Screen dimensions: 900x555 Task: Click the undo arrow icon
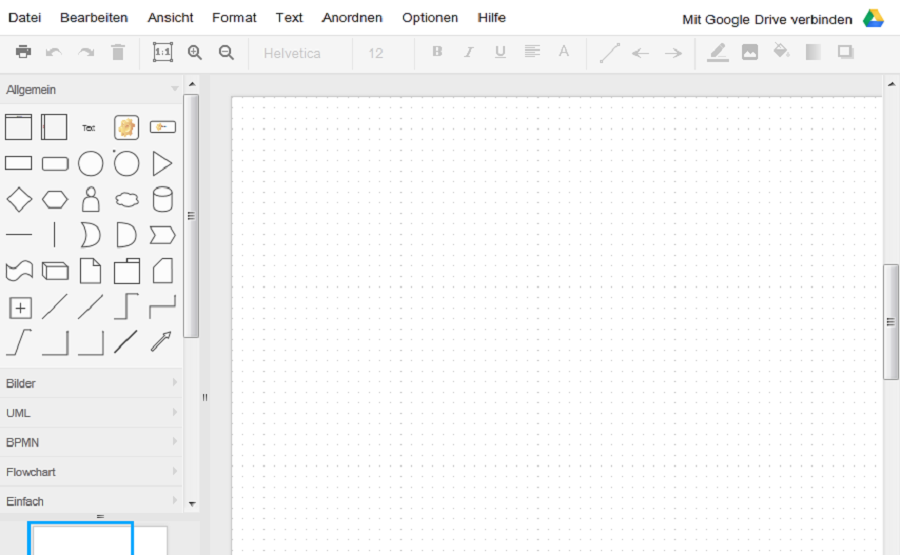click(x=54, y=53)
